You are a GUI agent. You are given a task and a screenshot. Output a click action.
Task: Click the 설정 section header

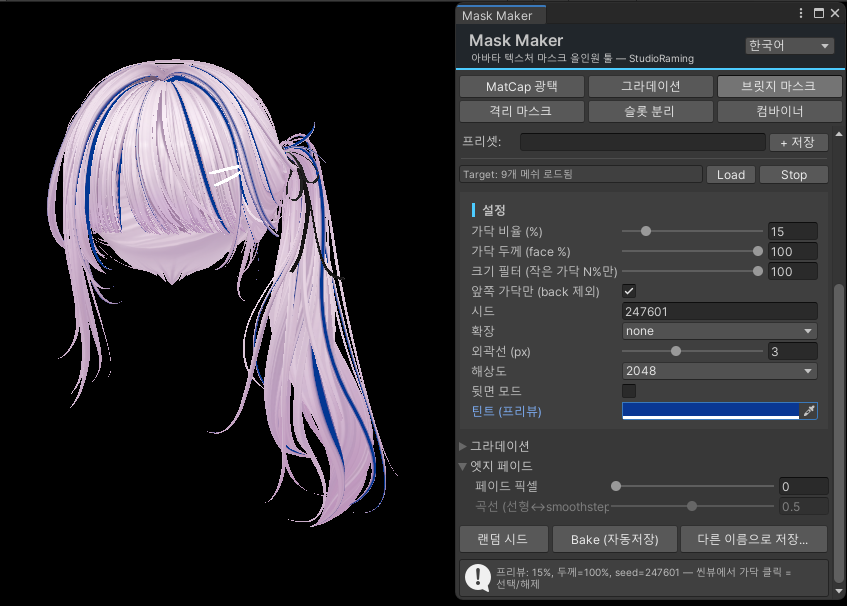[494, 210]
